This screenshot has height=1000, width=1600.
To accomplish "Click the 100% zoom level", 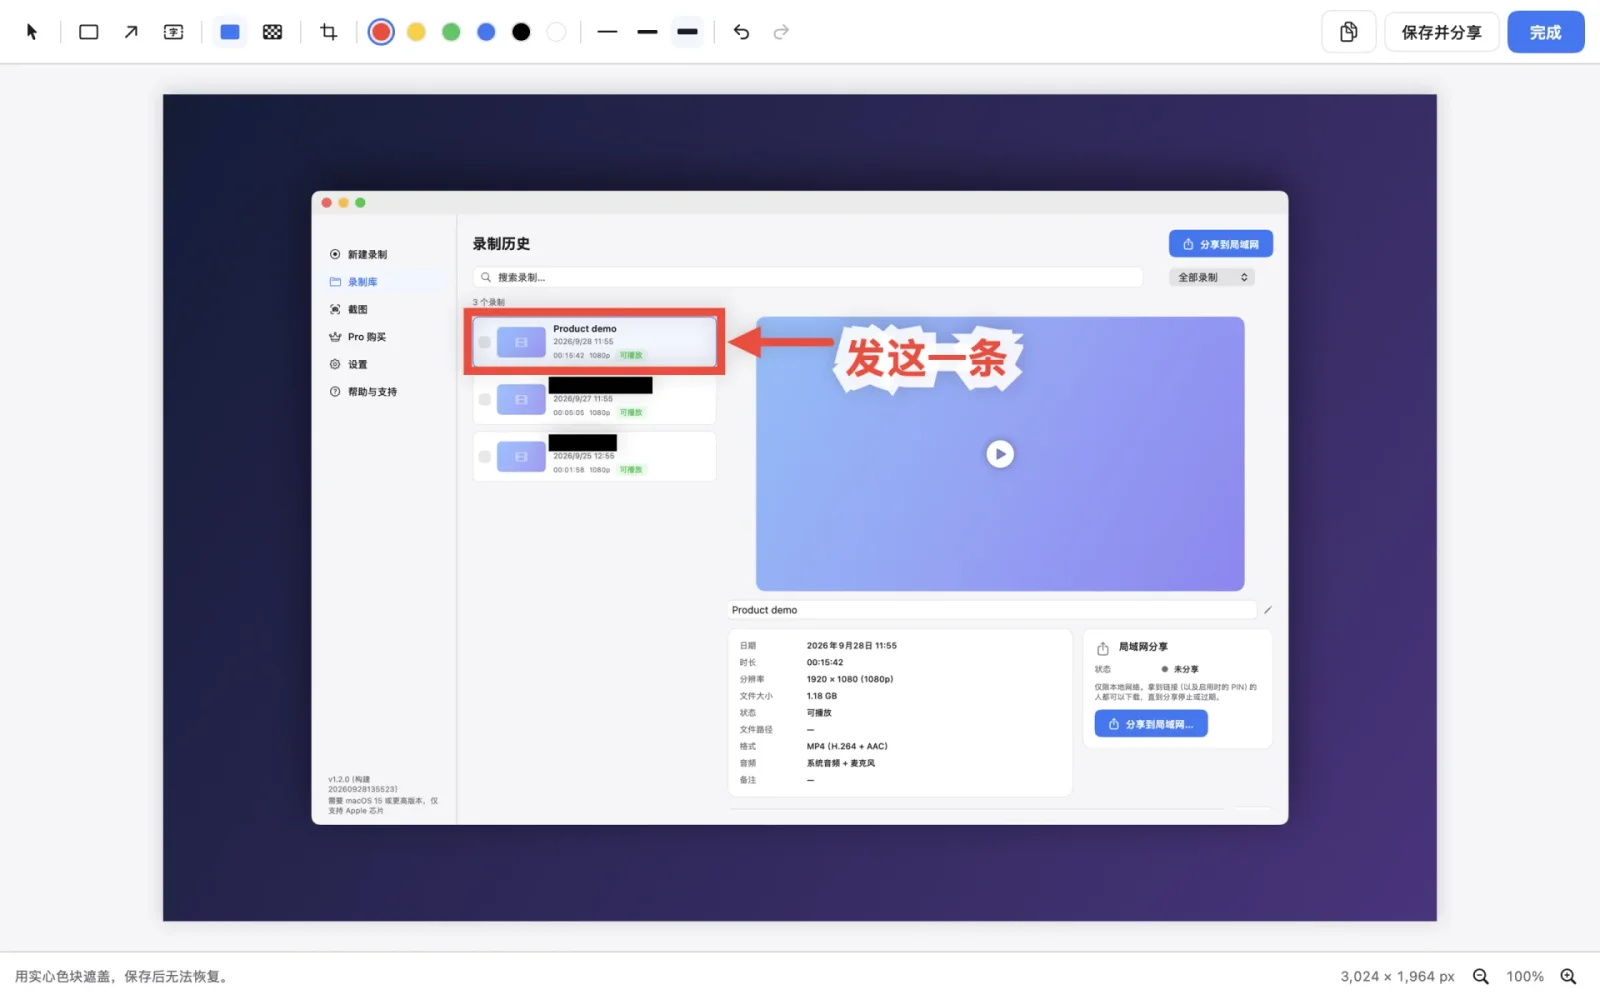I will point(1525,976).
